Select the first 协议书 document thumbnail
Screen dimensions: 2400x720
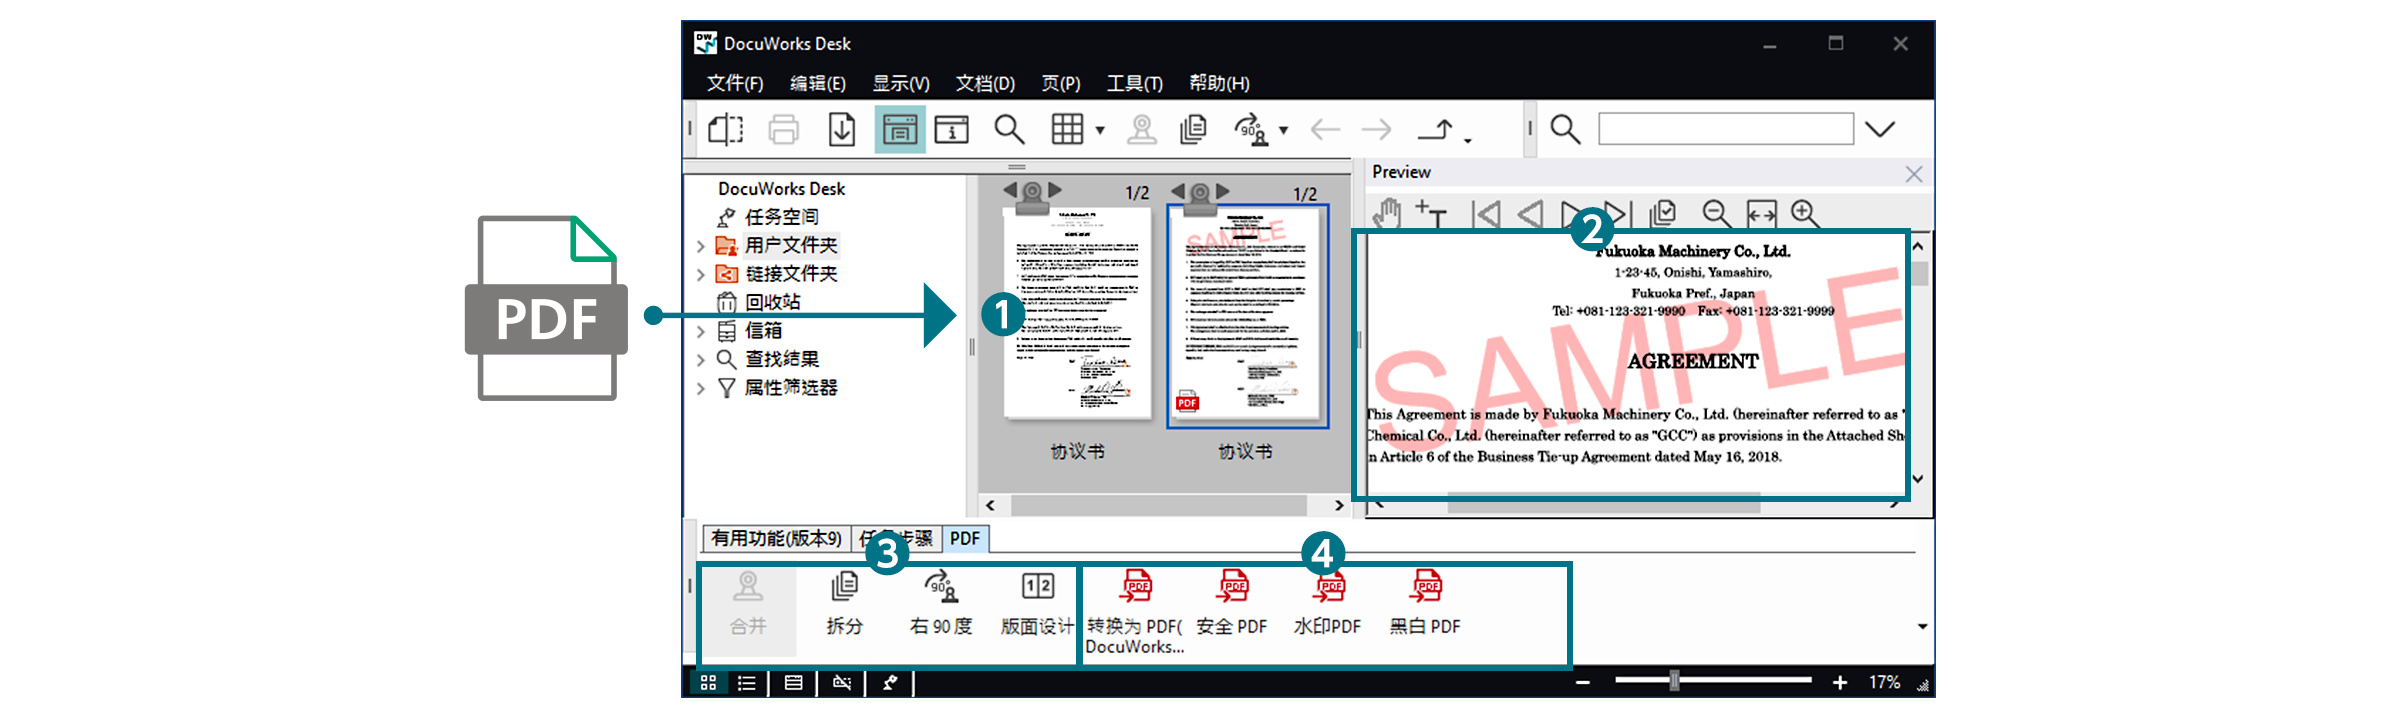tap(1077, 313)
